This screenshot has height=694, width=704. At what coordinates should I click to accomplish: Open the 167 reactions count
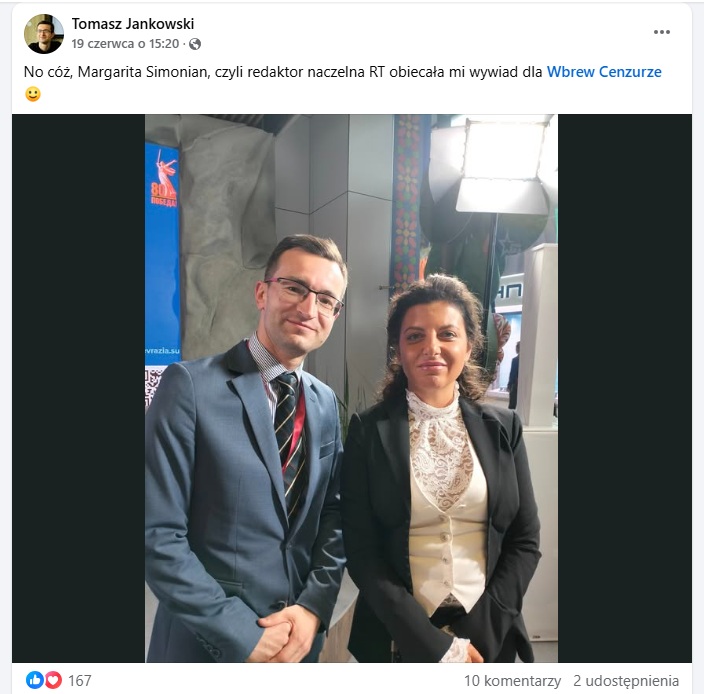(79, 681)
